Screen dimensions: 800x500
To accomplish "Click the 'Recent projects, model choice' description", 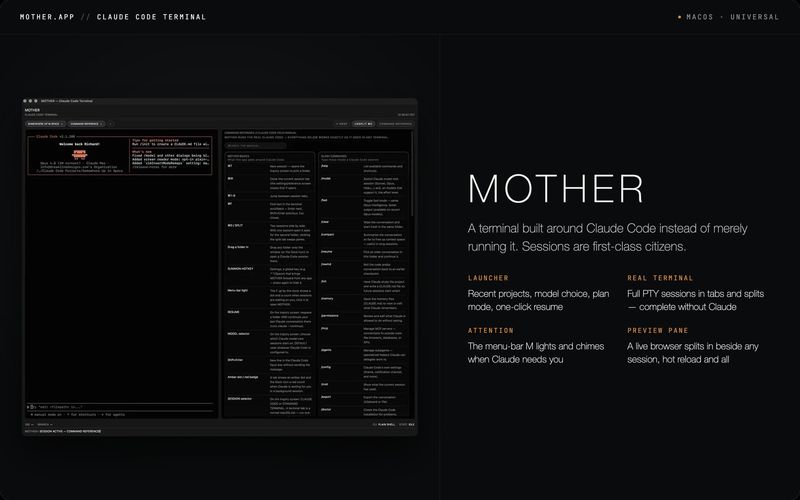I will pos(538,300).
